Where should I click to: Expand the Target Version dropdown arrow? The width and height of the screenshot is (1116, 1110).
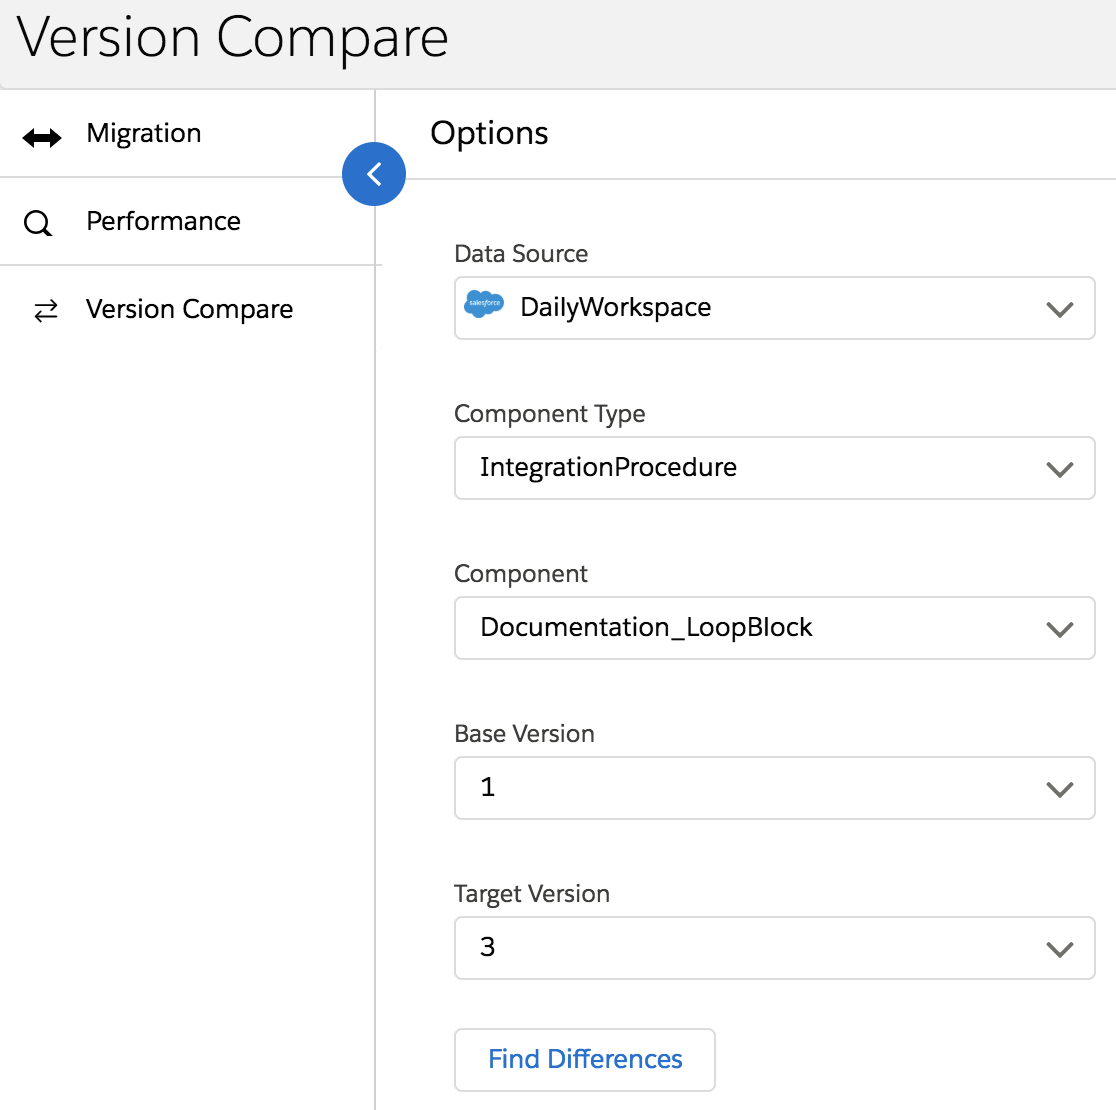[x=1059, y=949]
